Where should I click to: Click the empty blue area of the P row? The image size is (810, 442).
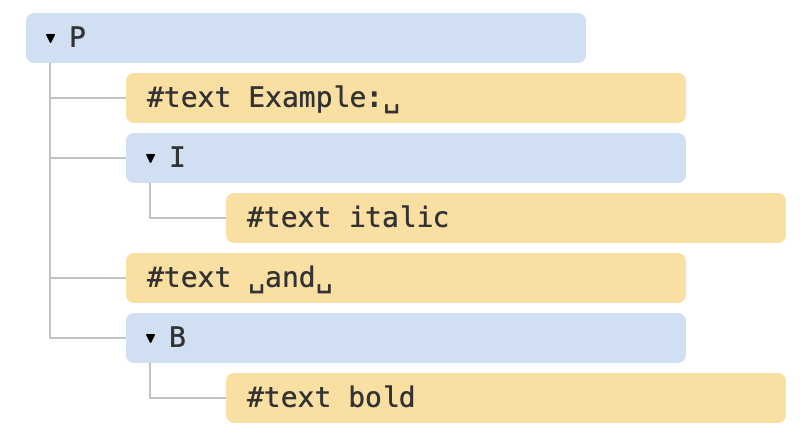(336, 38)
